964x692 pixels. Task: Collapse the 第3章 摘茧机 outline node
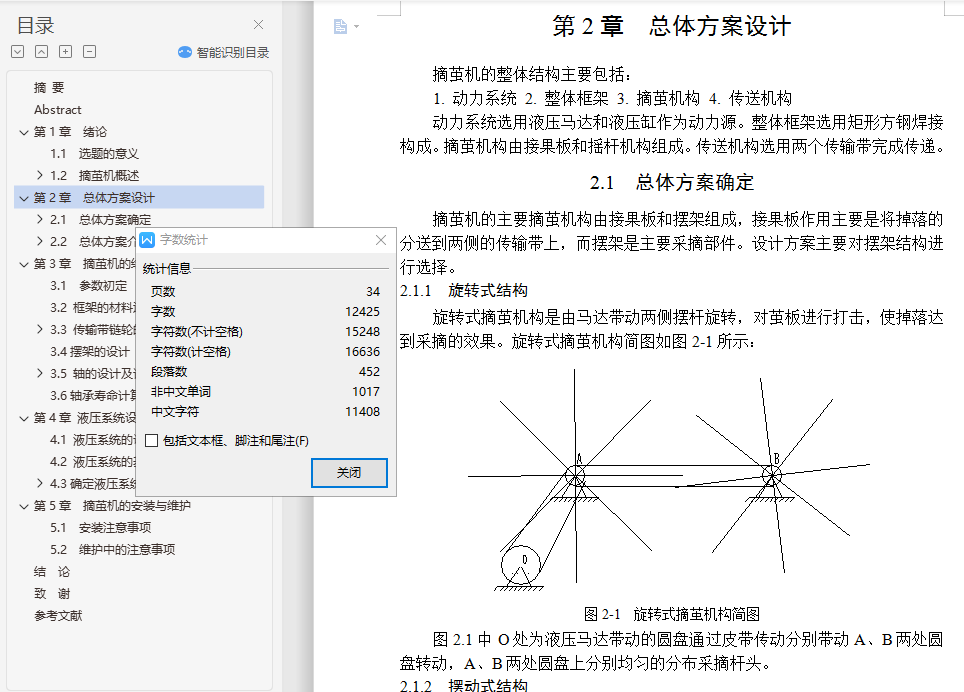coord(24,264)
